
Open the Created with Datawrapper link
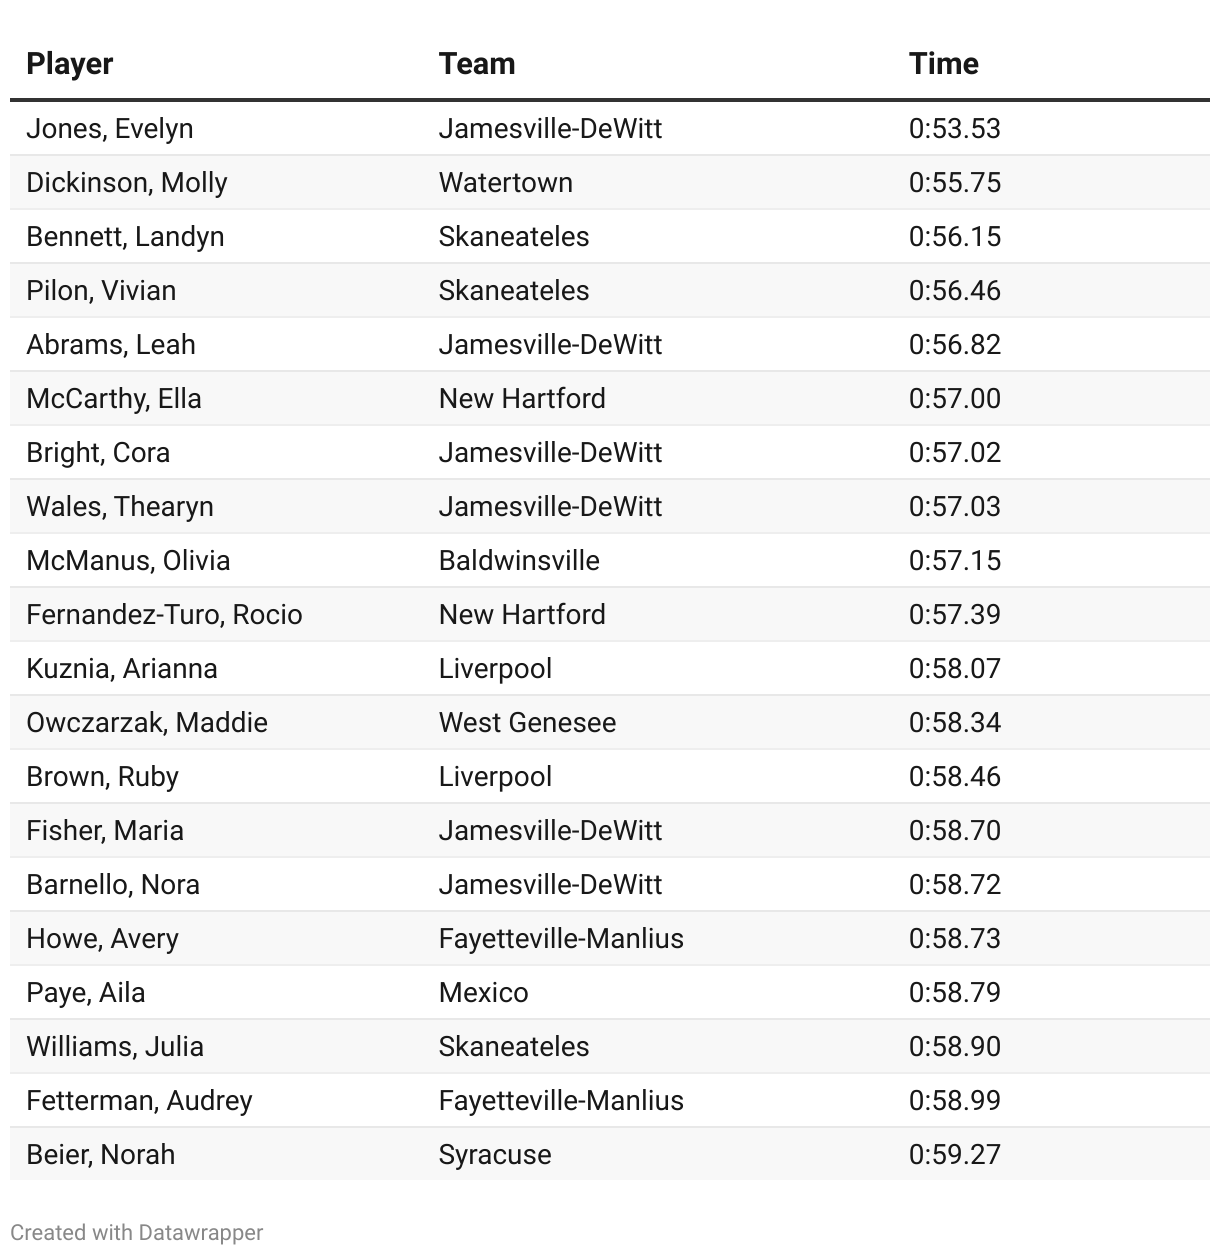(x=137, y=1232)
